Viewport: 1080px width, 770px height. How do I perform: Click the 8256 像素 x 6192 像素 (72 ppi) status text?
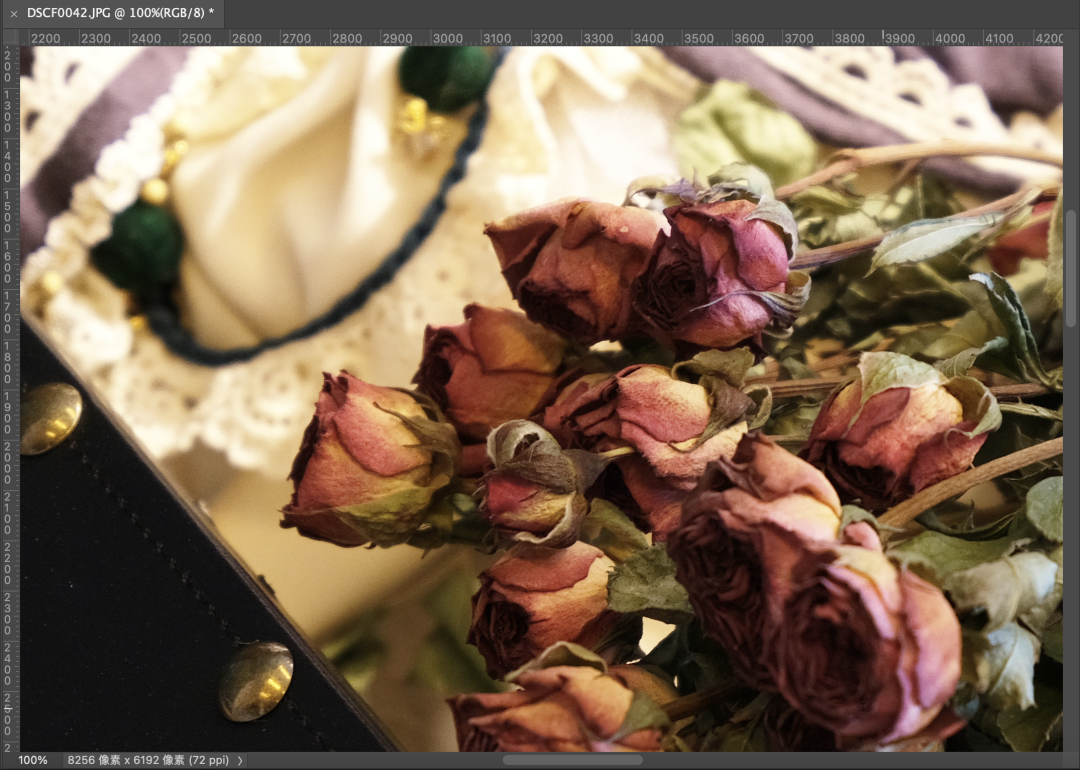tap(147, 760)
